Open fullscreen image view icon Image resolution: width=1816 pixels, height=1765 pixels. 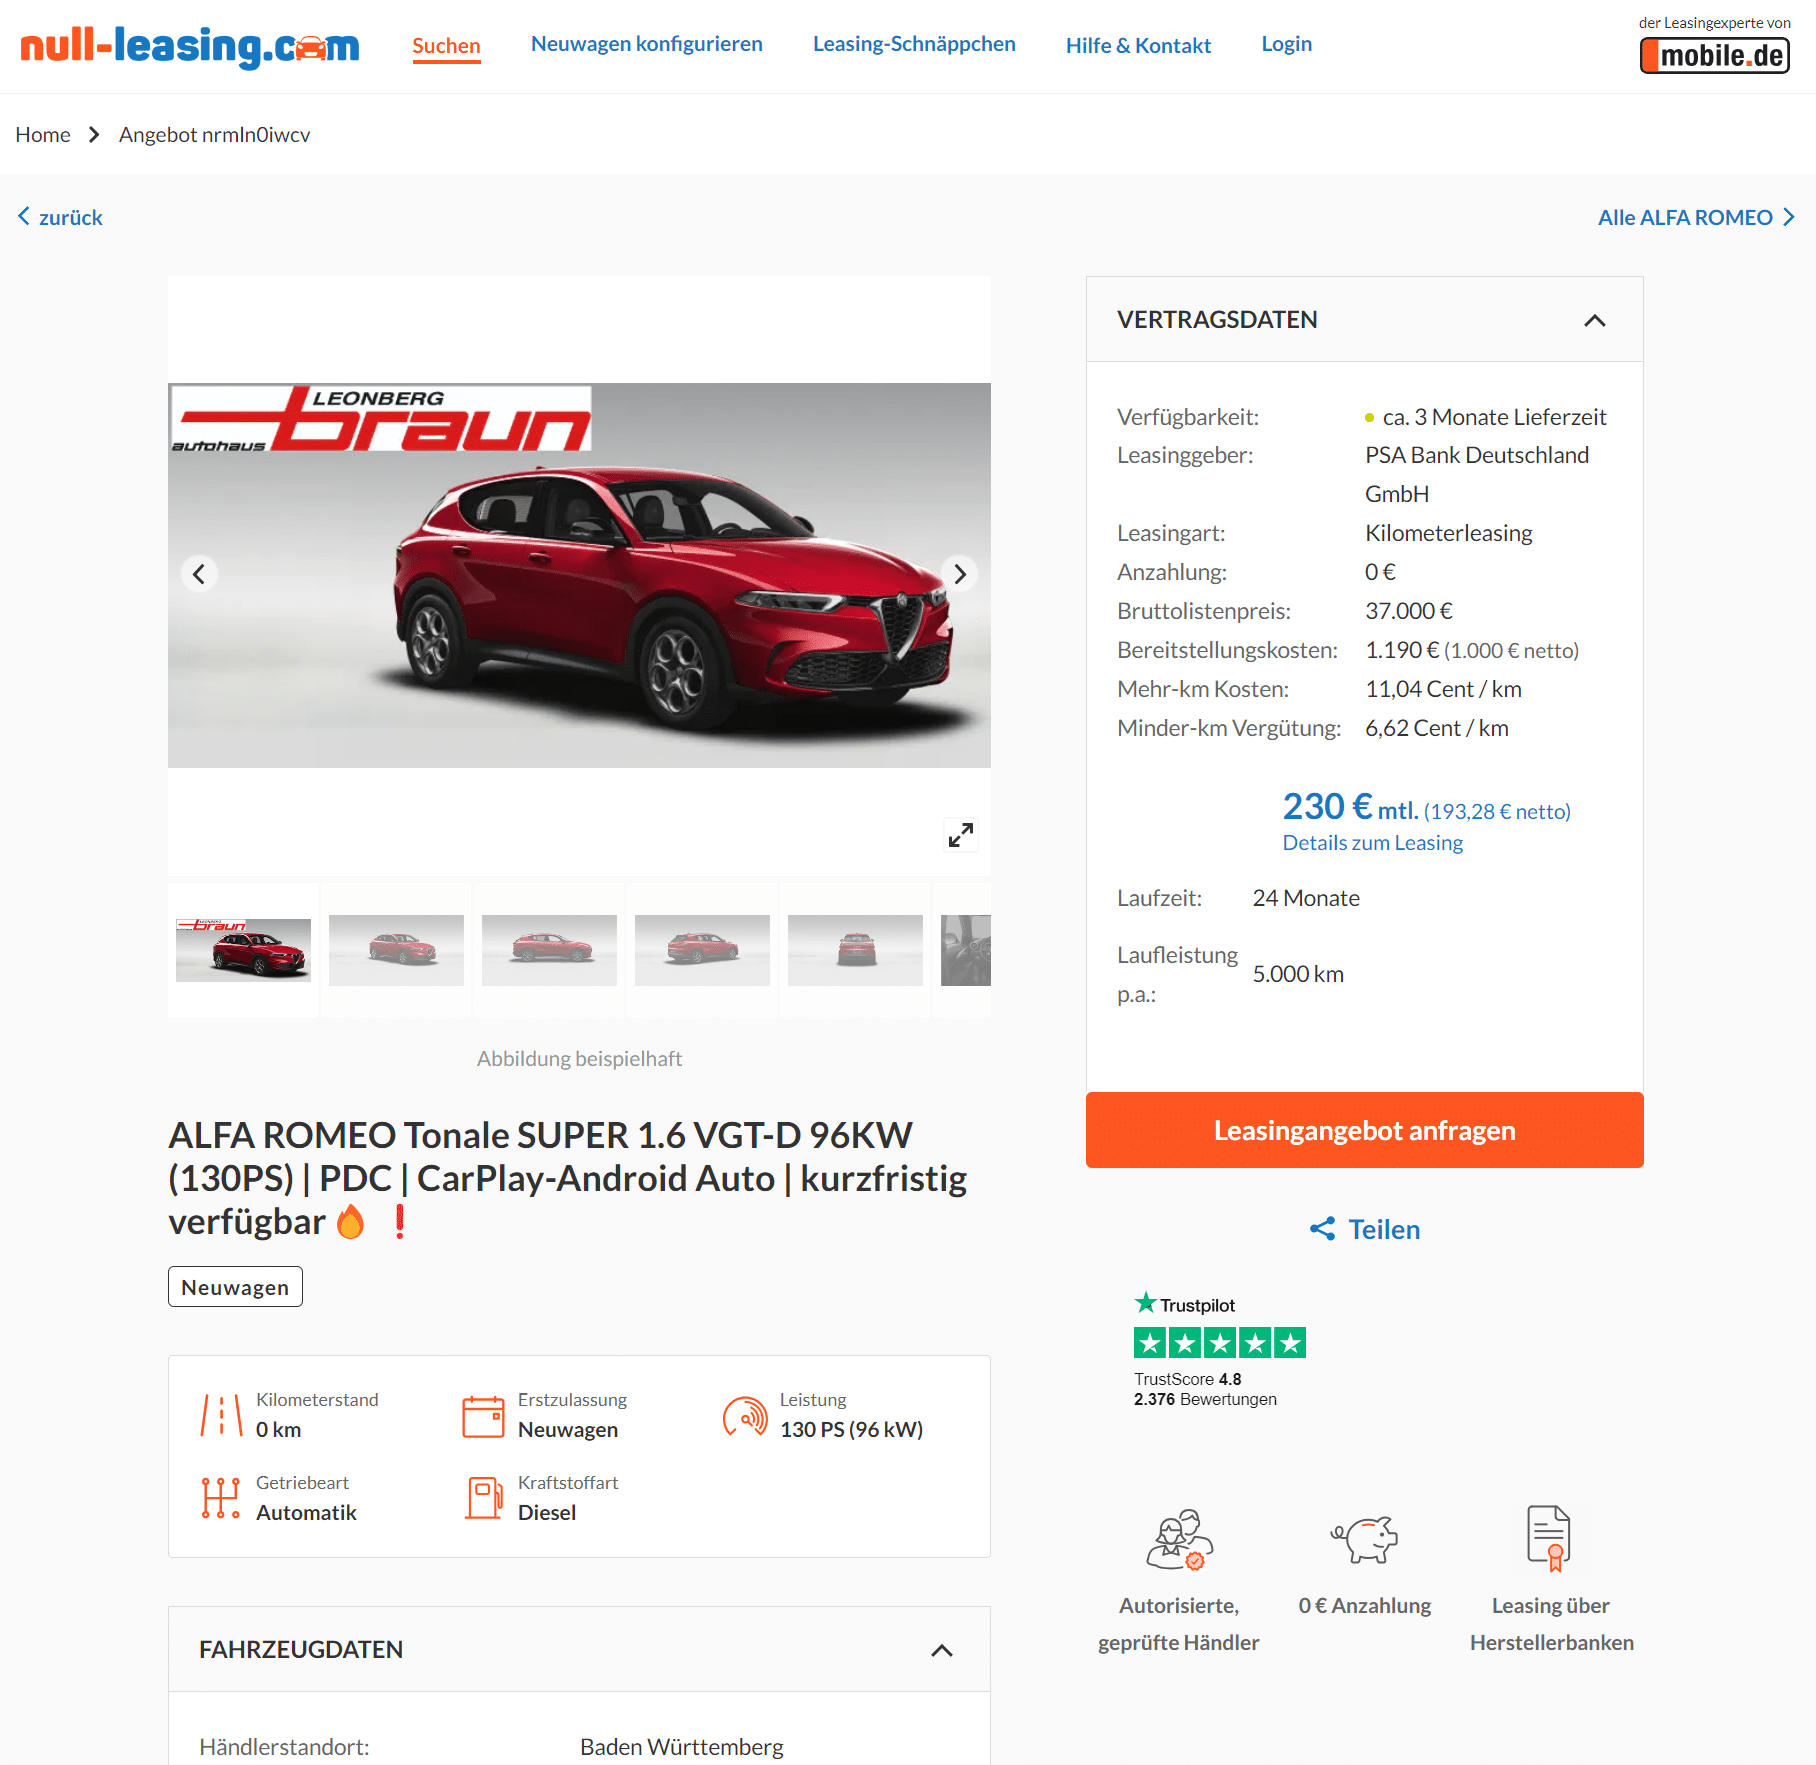tap(961, 835)
